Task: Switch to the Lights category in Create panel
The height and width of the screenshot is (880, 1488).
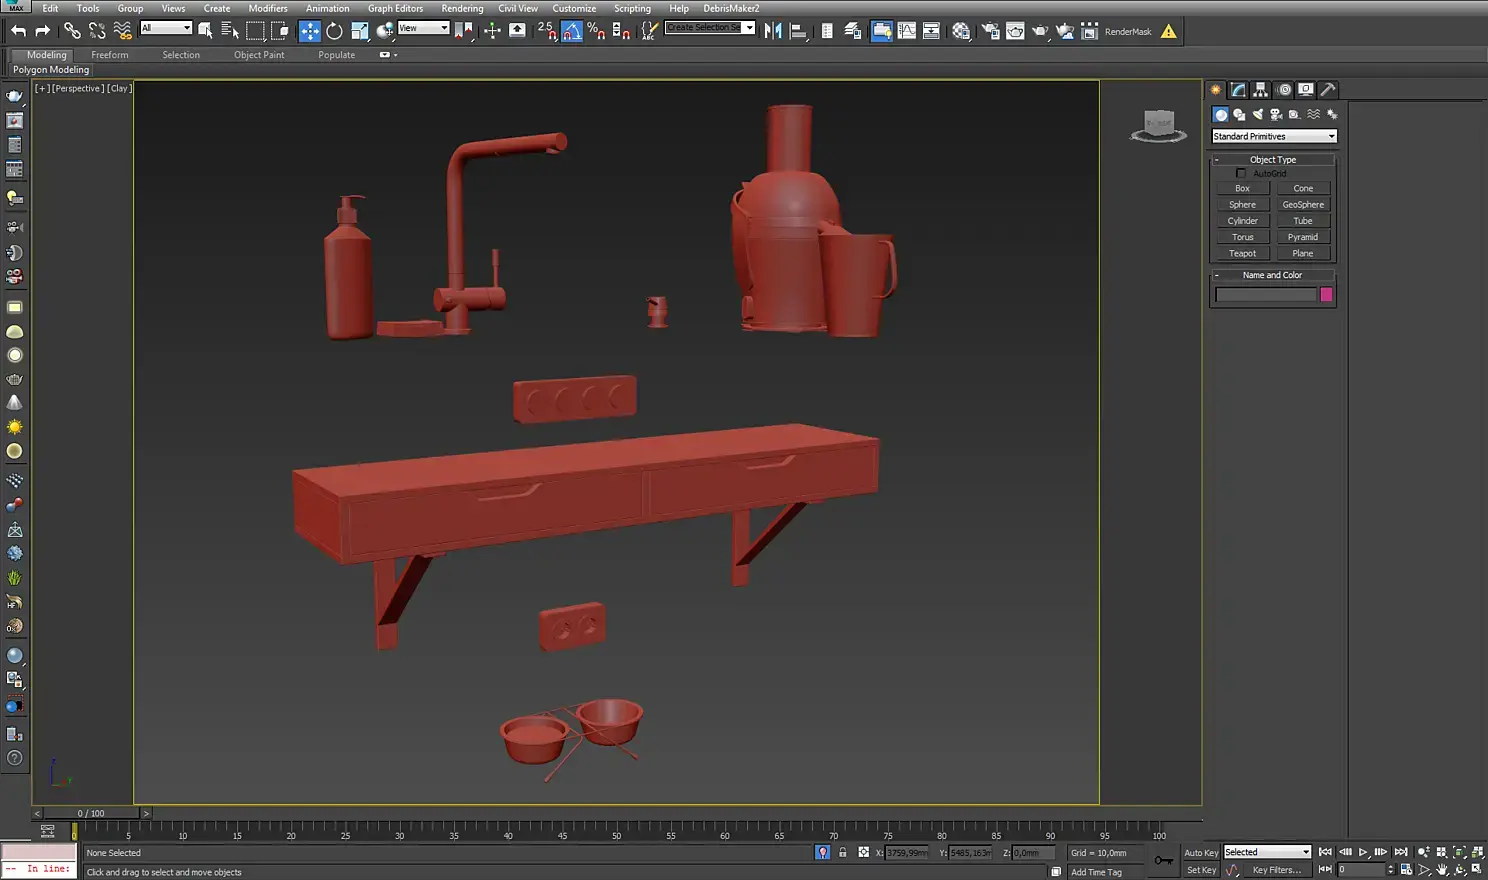Action: (x=1257, y=114)
